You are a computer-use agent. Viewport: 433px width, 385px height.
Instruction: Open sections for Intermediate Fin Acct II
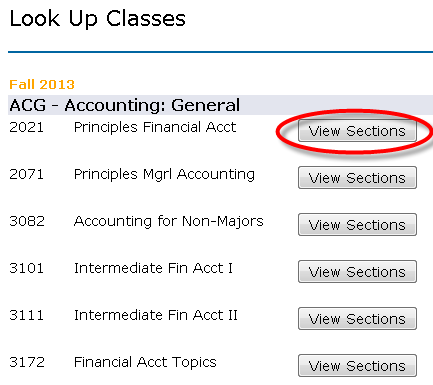coord(357,319)
